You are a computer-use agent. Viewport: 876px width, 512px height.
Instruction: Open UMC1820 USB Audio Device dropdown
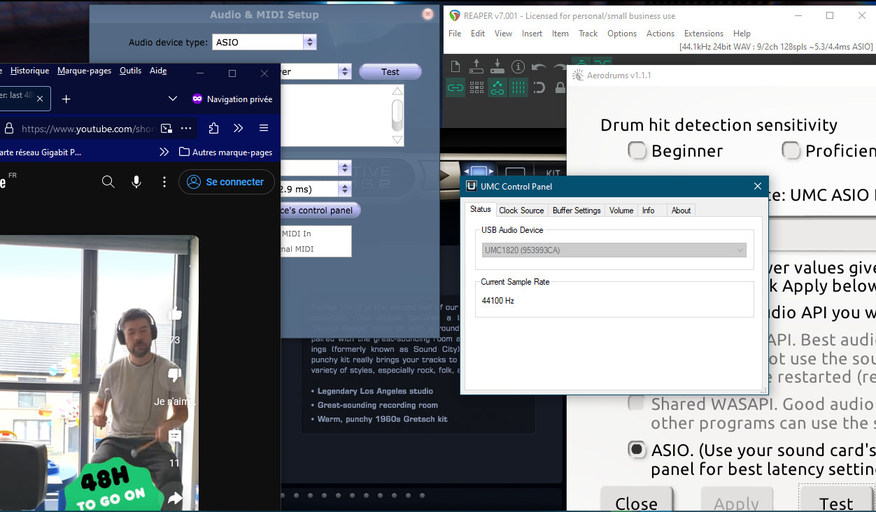click(614, 250)
